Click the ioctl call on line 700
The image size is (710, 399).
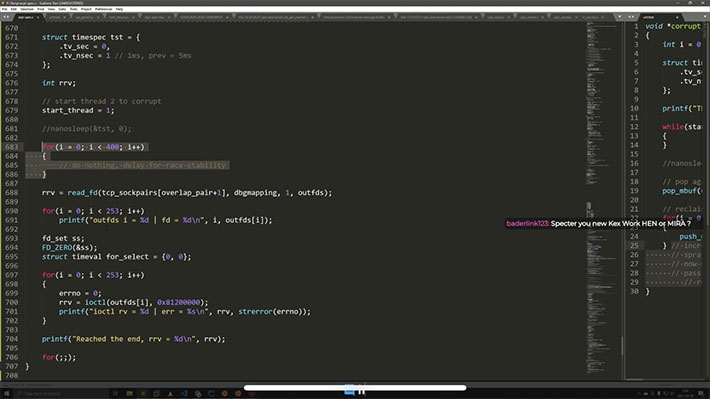(134, 302)
